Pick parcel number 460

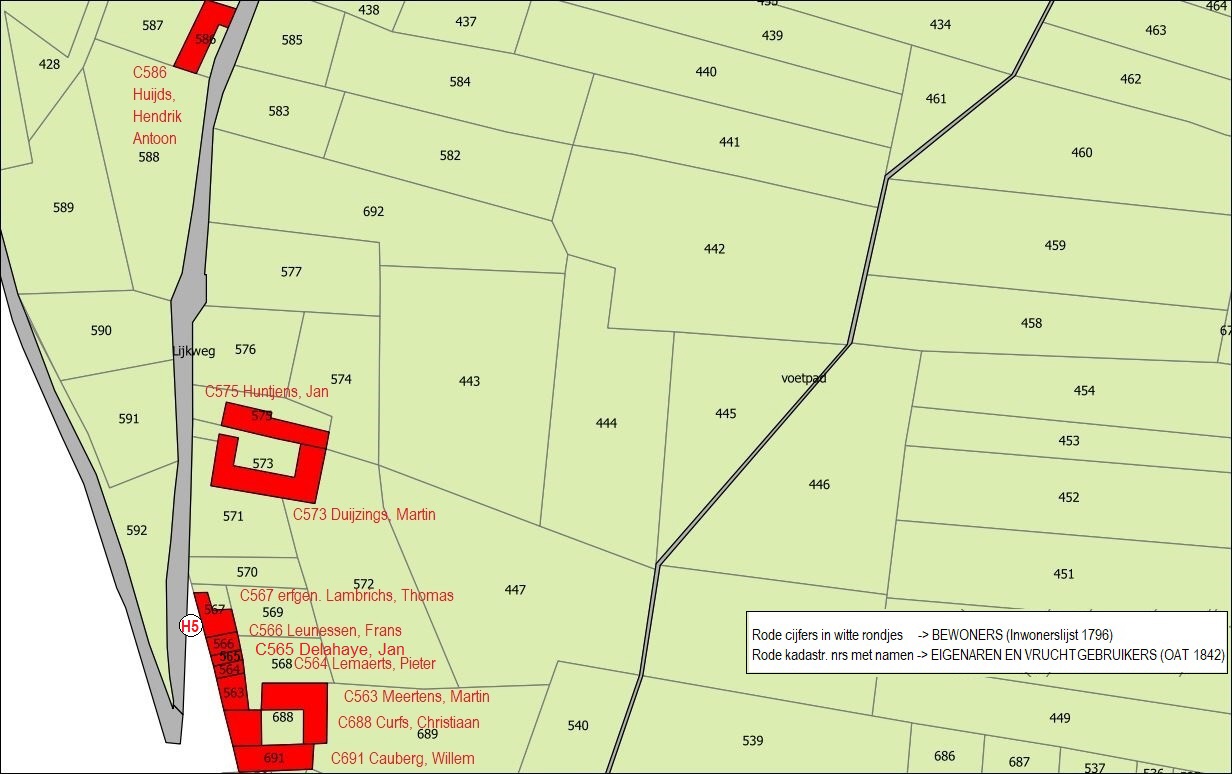pyautogui.click(x=1082, y=153)
